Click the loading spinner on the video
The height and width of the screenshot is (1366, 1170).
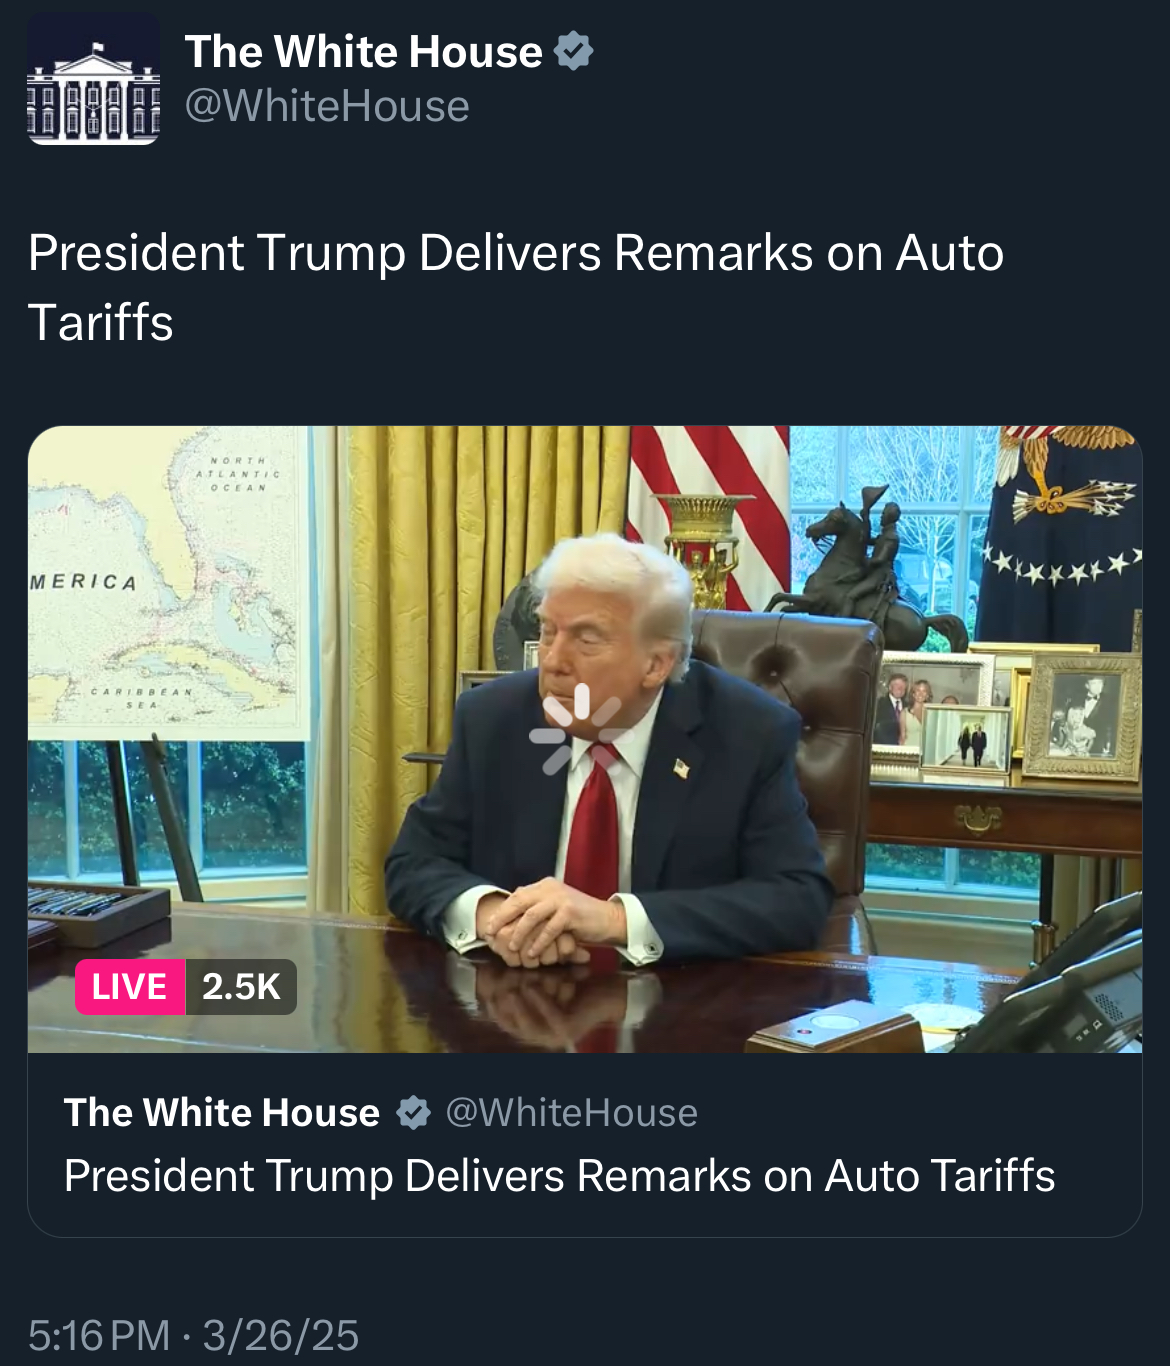click(582, 728)
